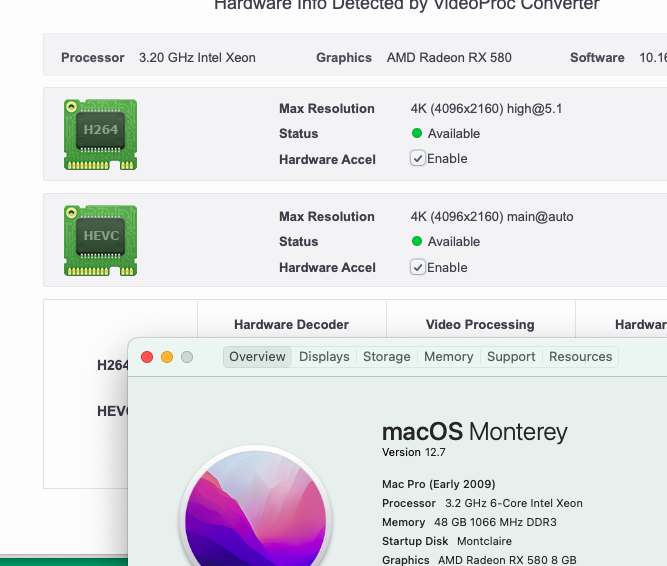Click '4K (4096x2160) high@5.1' resolution text

click(486, 109)
